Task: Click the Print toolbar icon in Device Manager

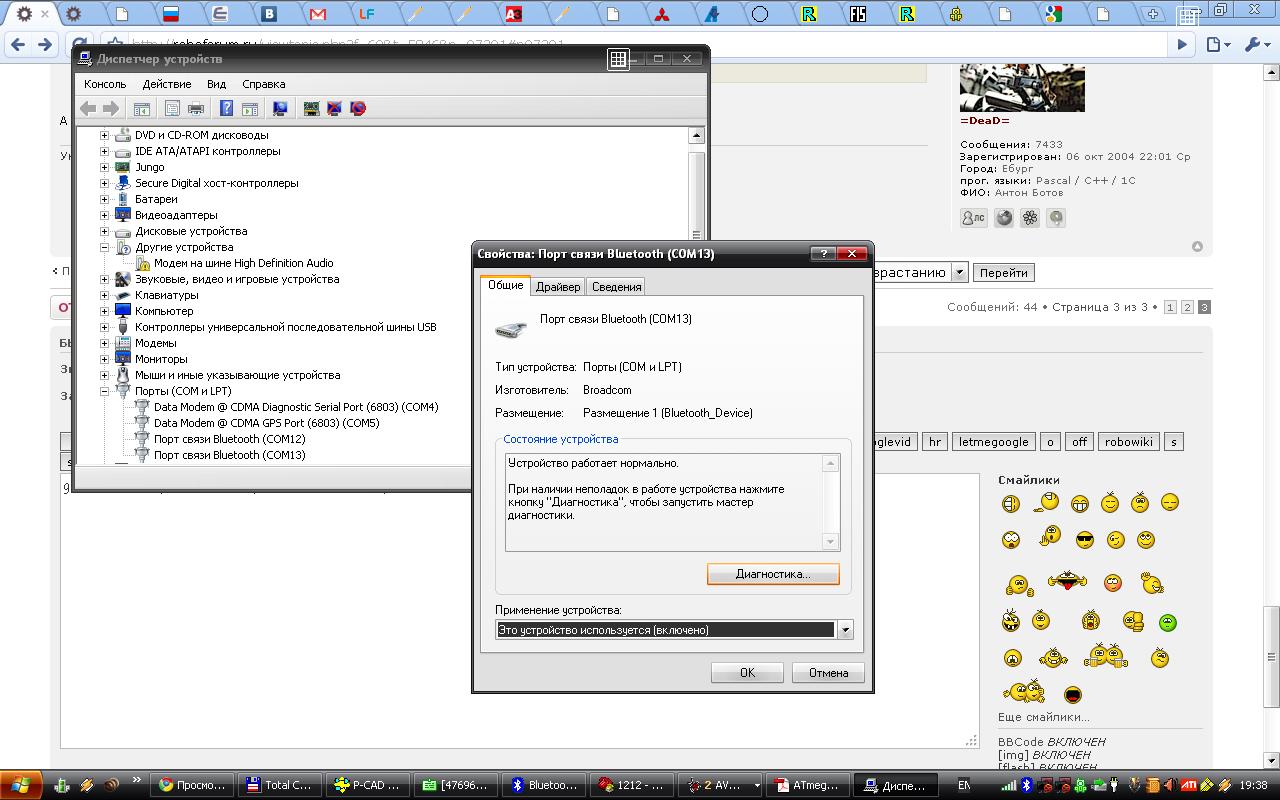Action: click(x=196, y=108)
